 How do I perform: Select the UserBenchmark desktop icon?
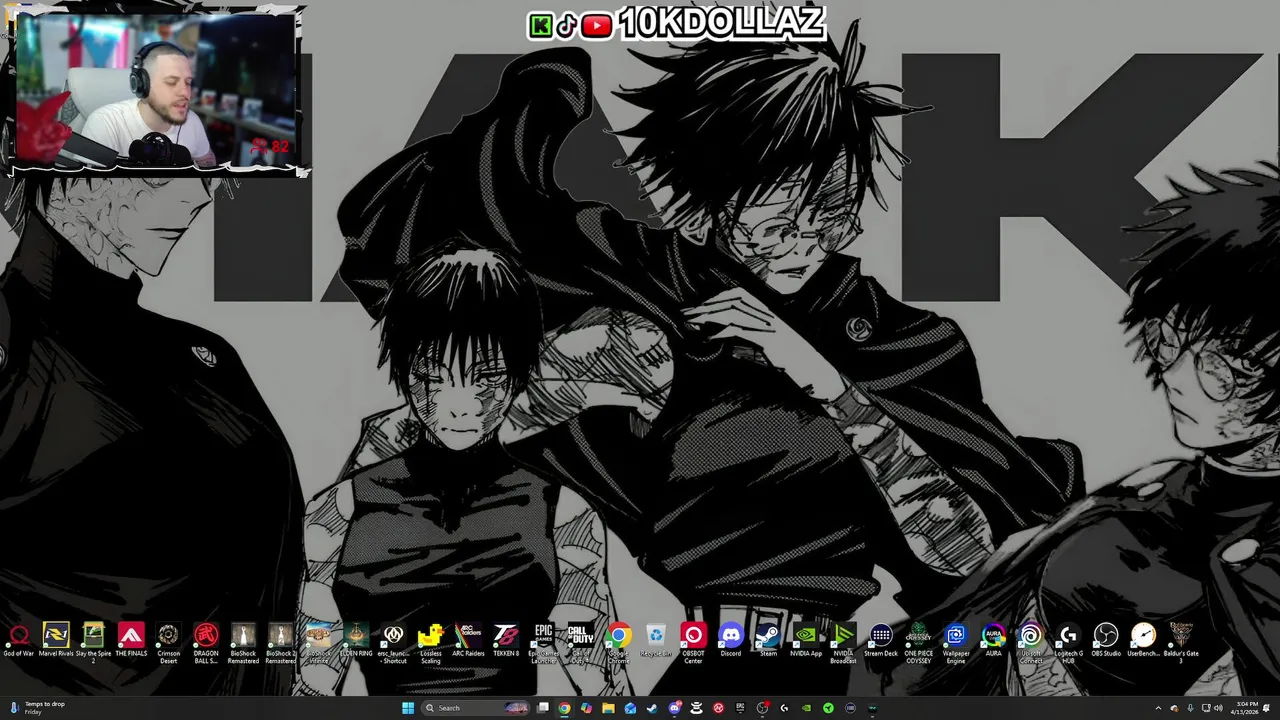coord(1143,640)
